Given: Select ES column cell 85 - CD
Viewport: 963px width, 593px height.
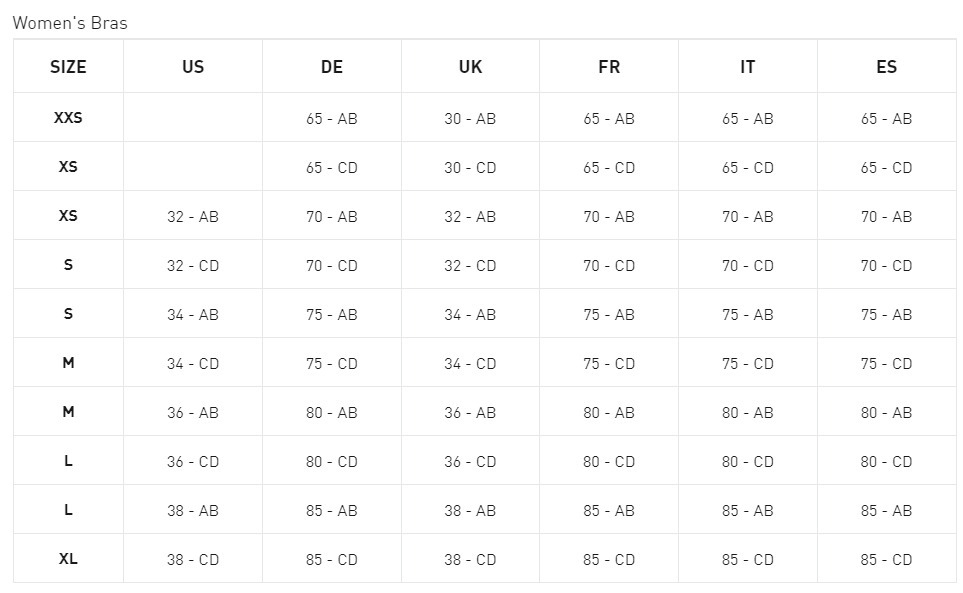Looking at the screenshot, I should pyautogui.click(x=886, y=559).
